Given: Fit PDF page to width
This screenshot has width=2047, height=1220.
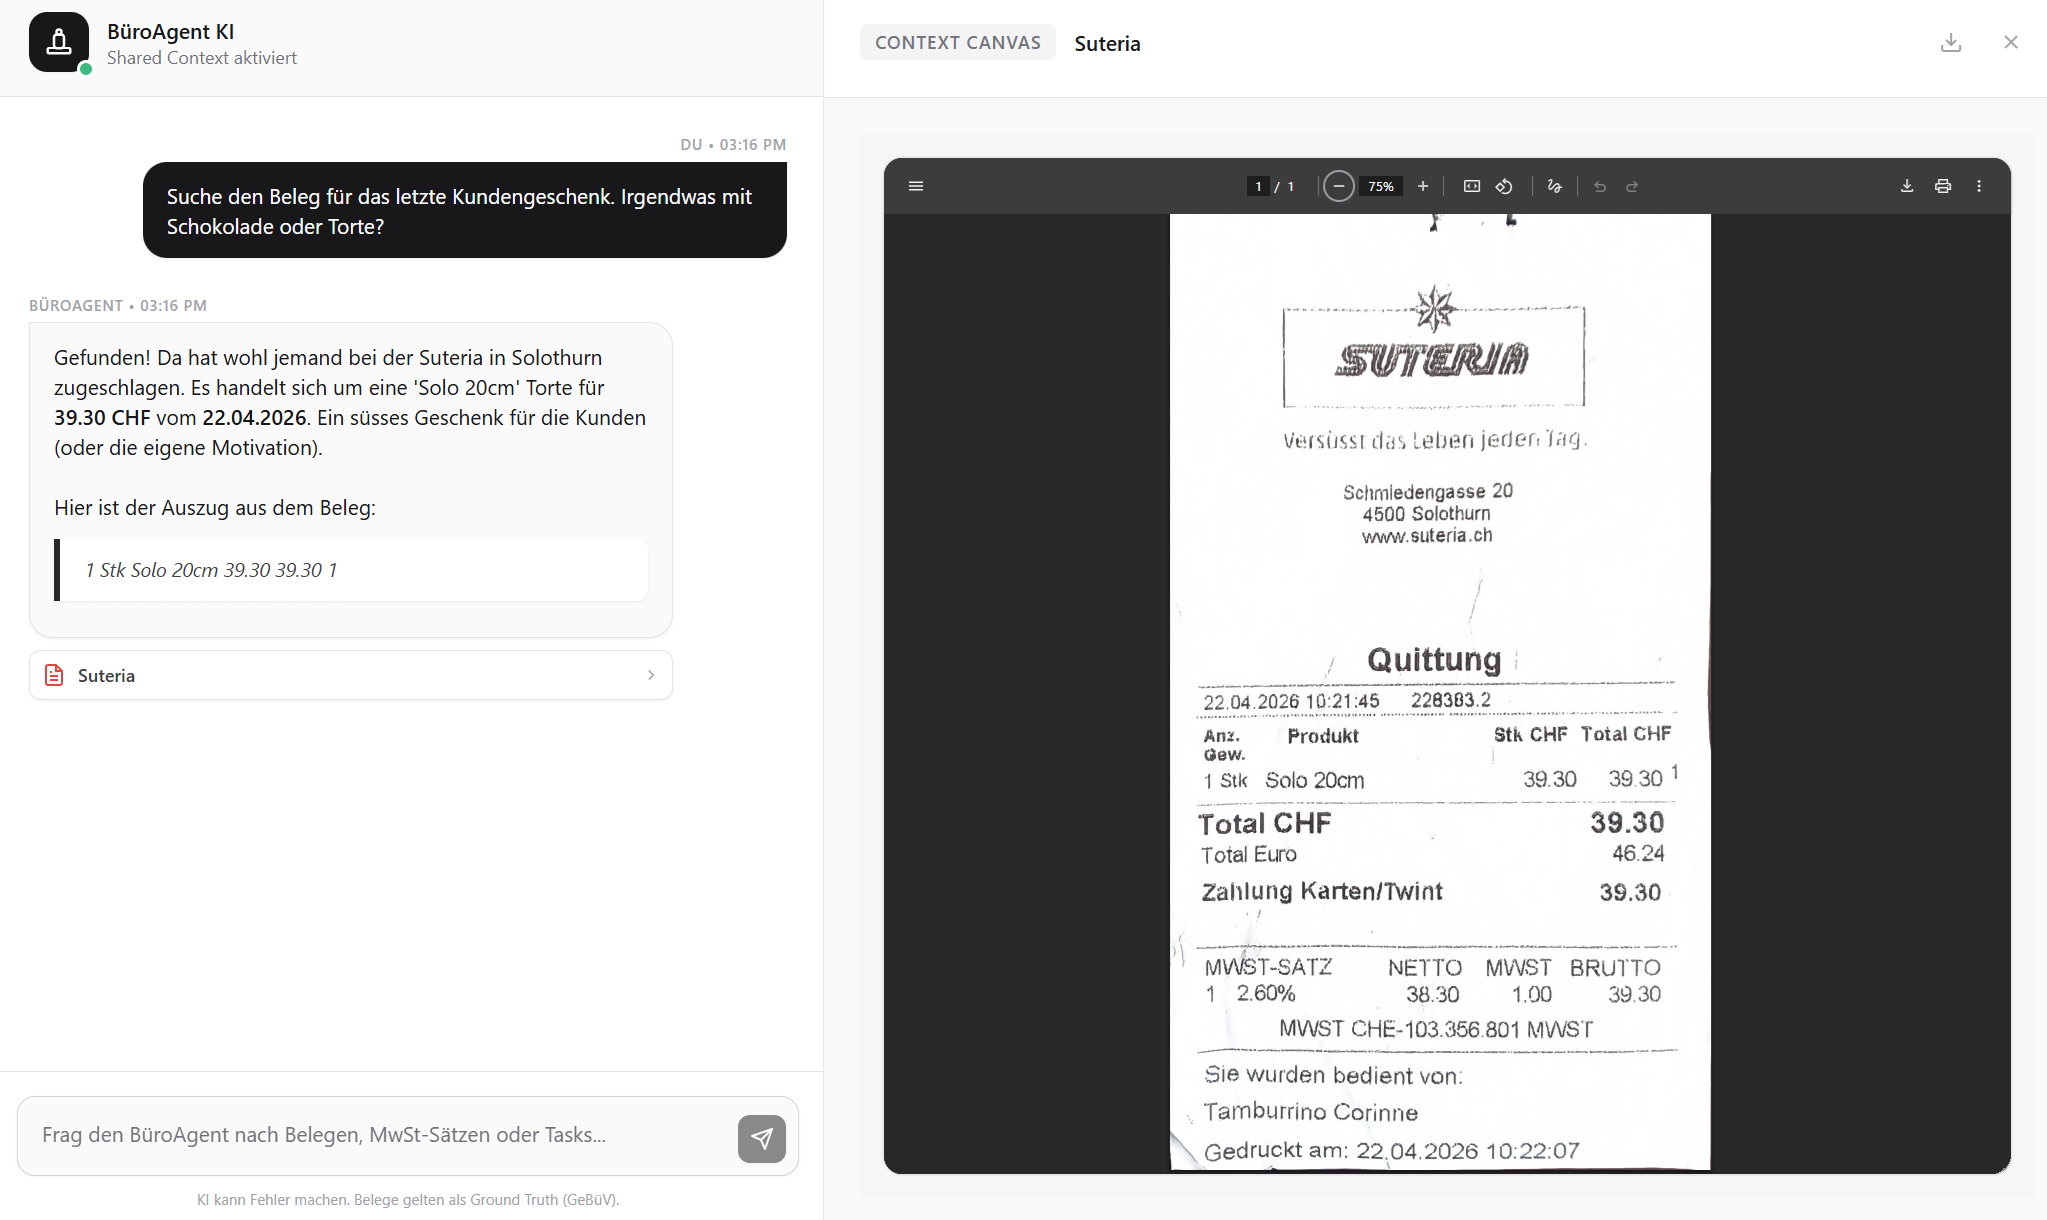Looking at the screenshot, I should pyautogui.click(x=1471, y=186).
